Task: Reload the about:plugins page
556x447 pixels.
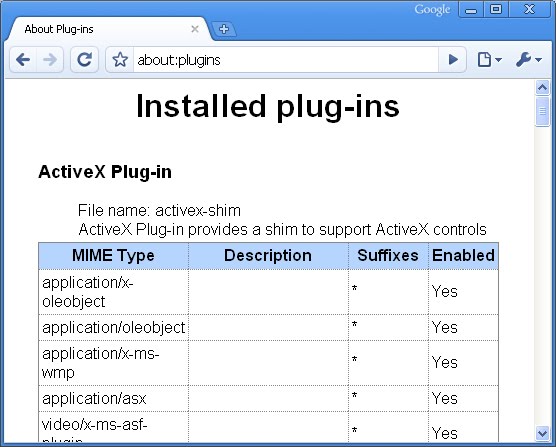Action: (x=84, y=60)
